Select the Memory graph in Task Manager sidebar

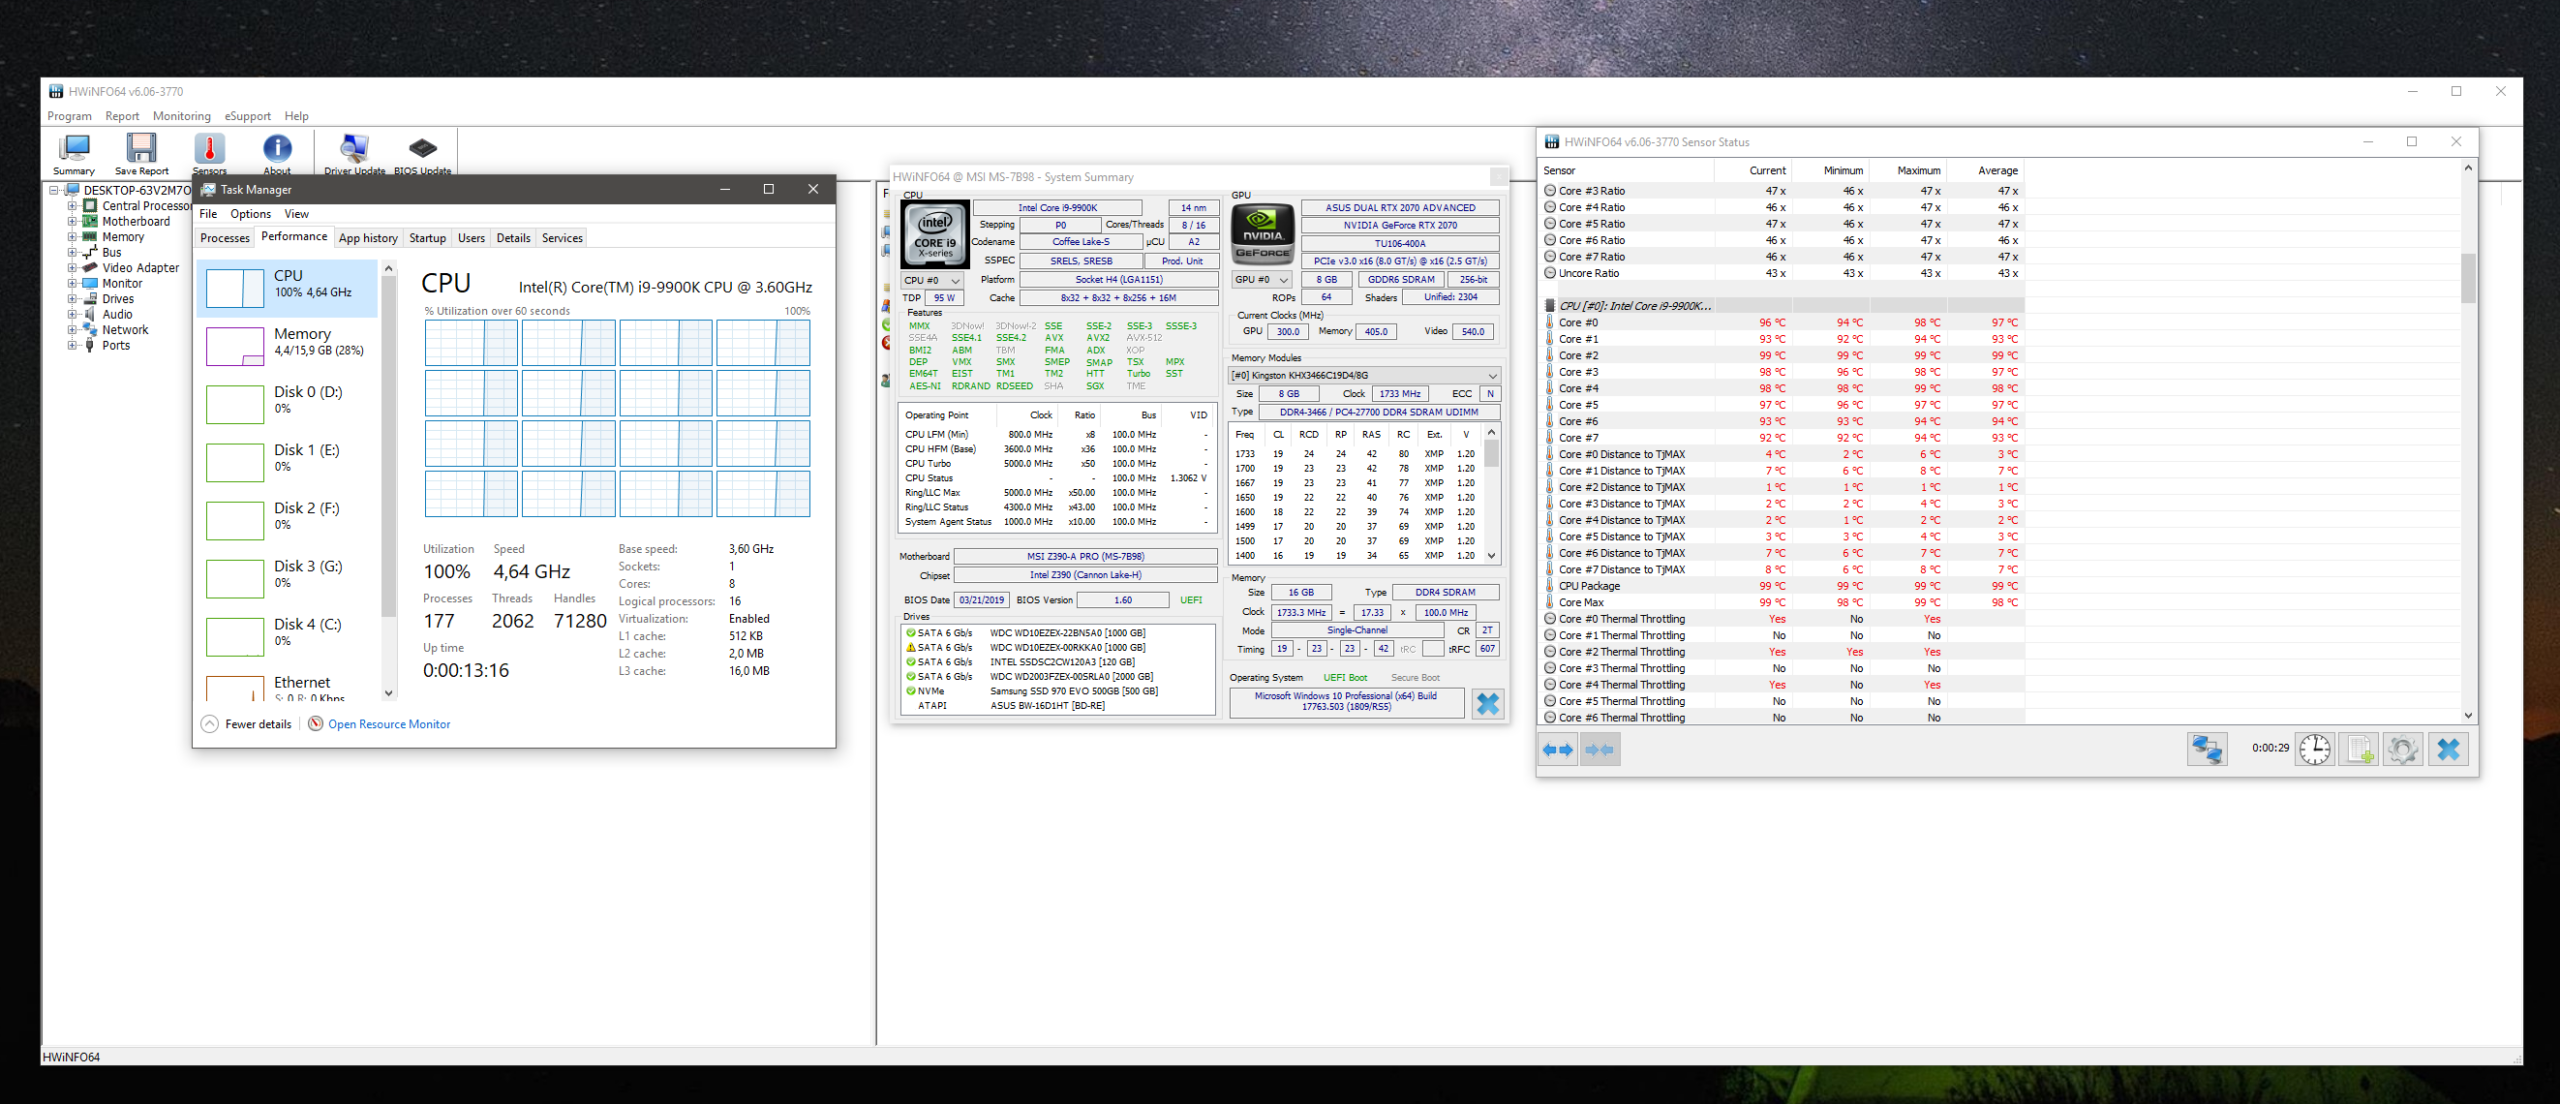[287, 341]
